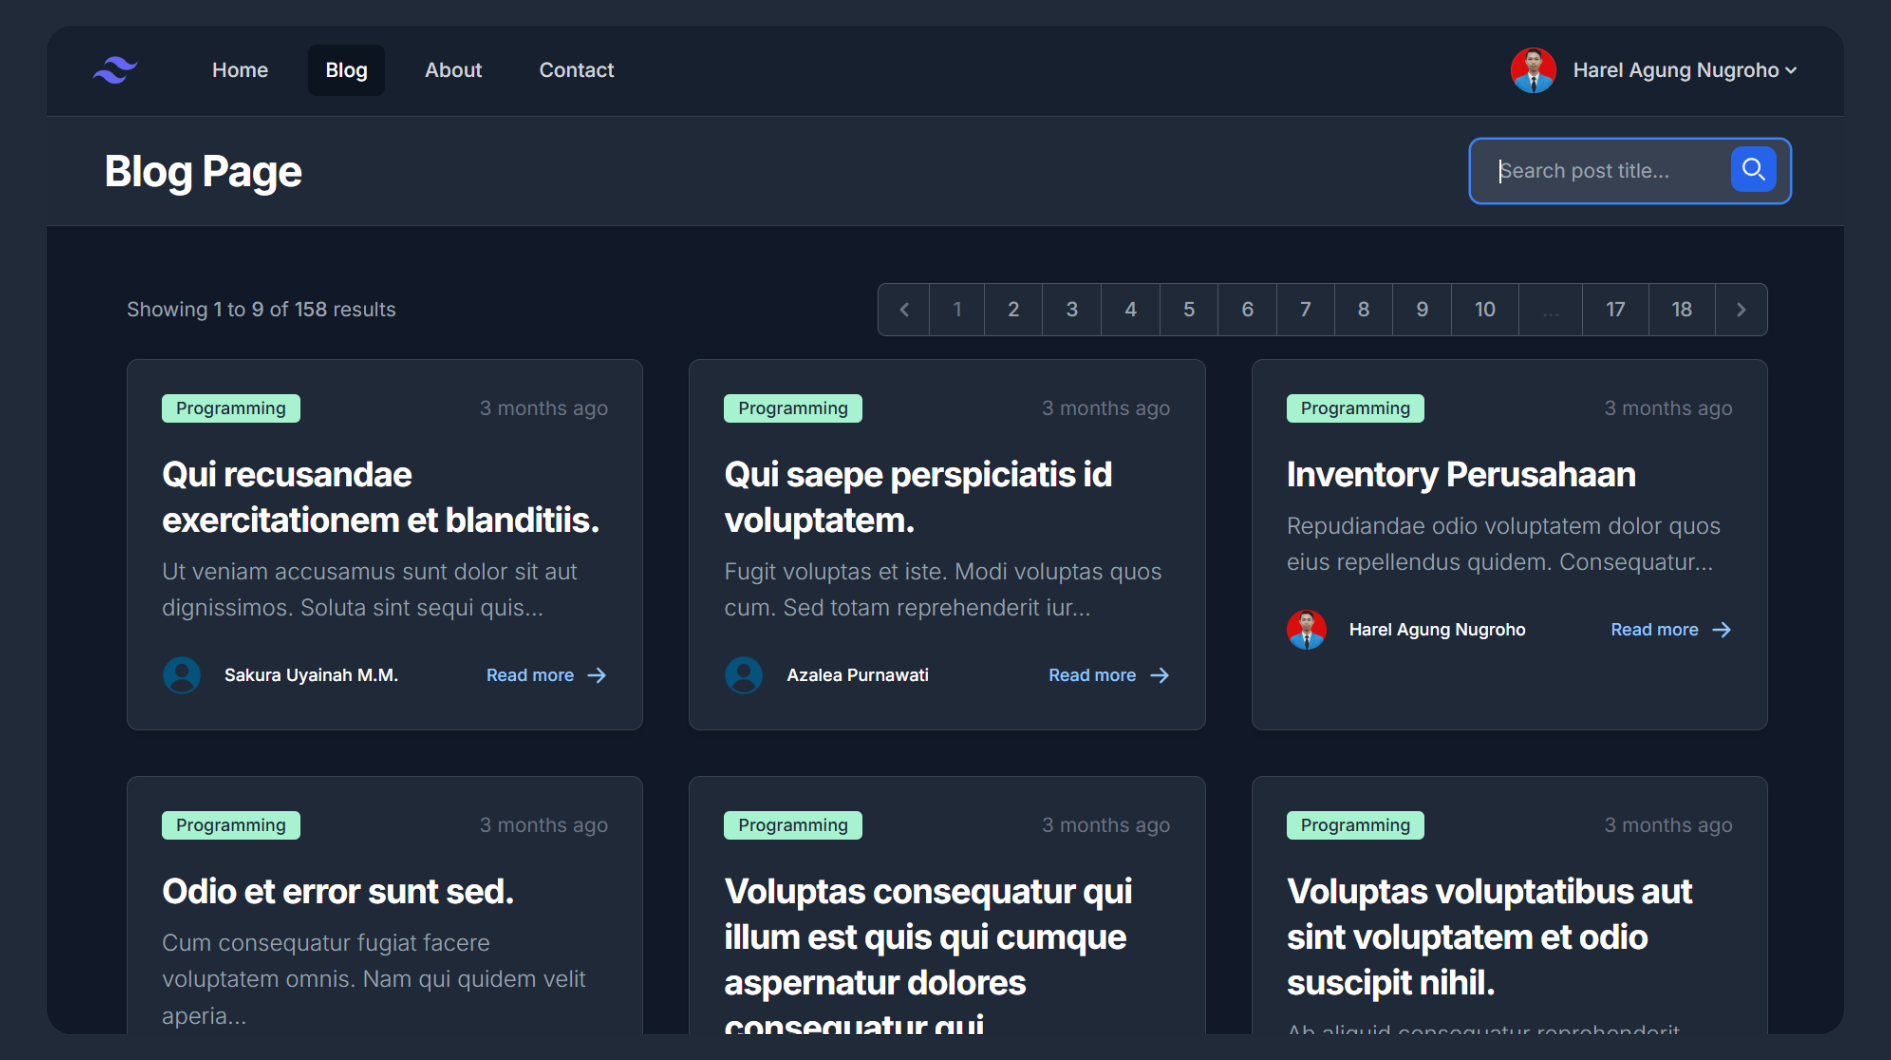
Task: Click excerpt 'Repudiandae odio voluptatem dolor quos'
Action: 1503,544
